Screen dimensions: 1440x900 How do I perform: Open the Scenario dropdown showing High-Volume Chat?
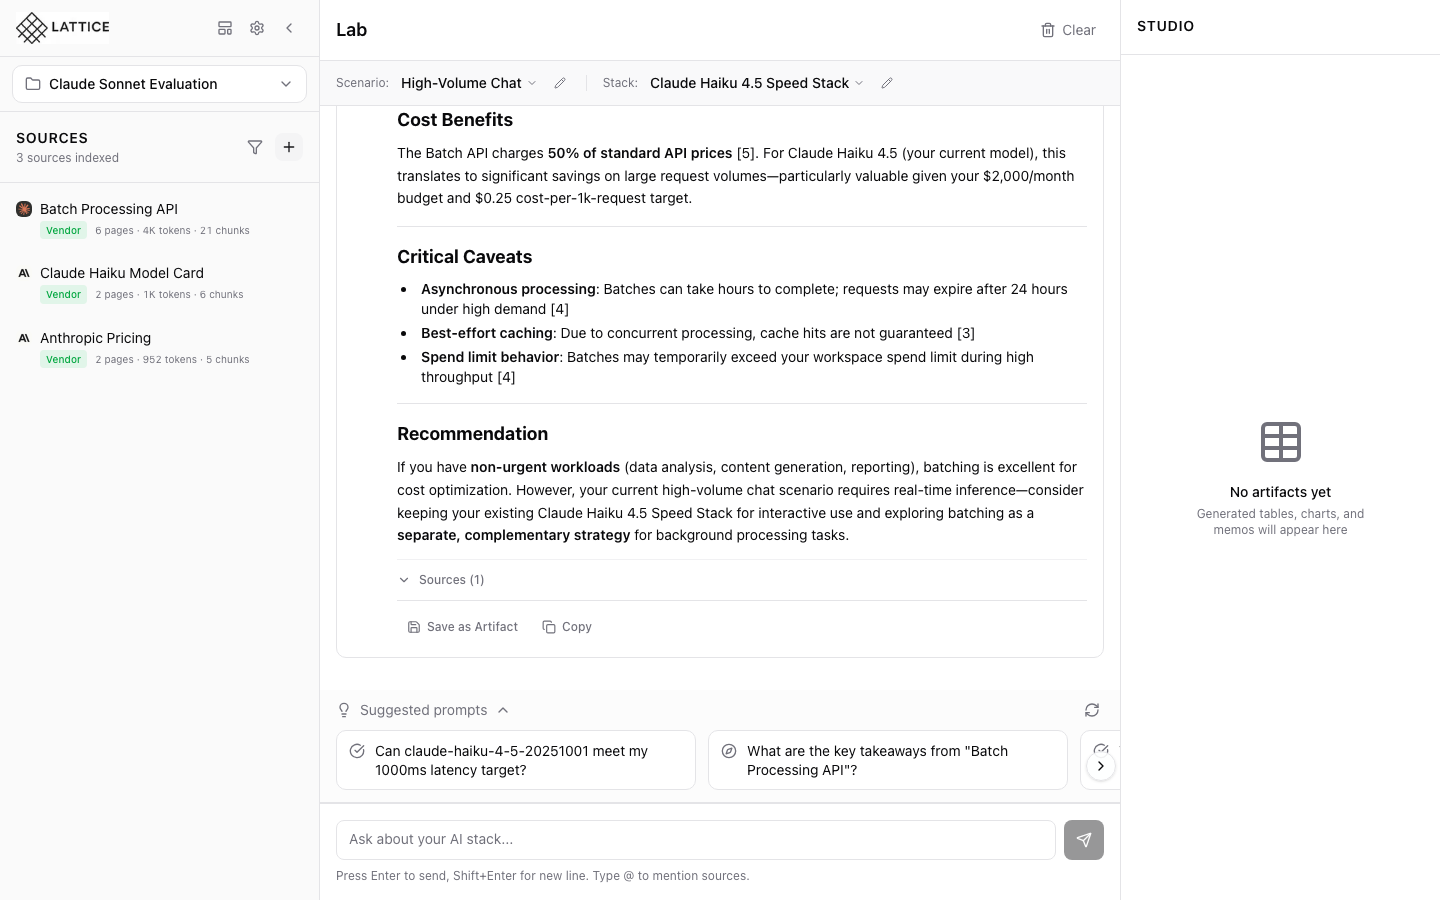click(x=468, y=83)
